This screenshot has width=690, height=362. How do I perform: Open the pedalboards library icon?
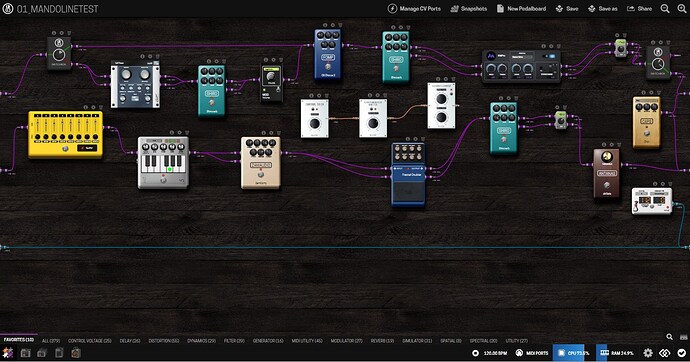(25, 353)
